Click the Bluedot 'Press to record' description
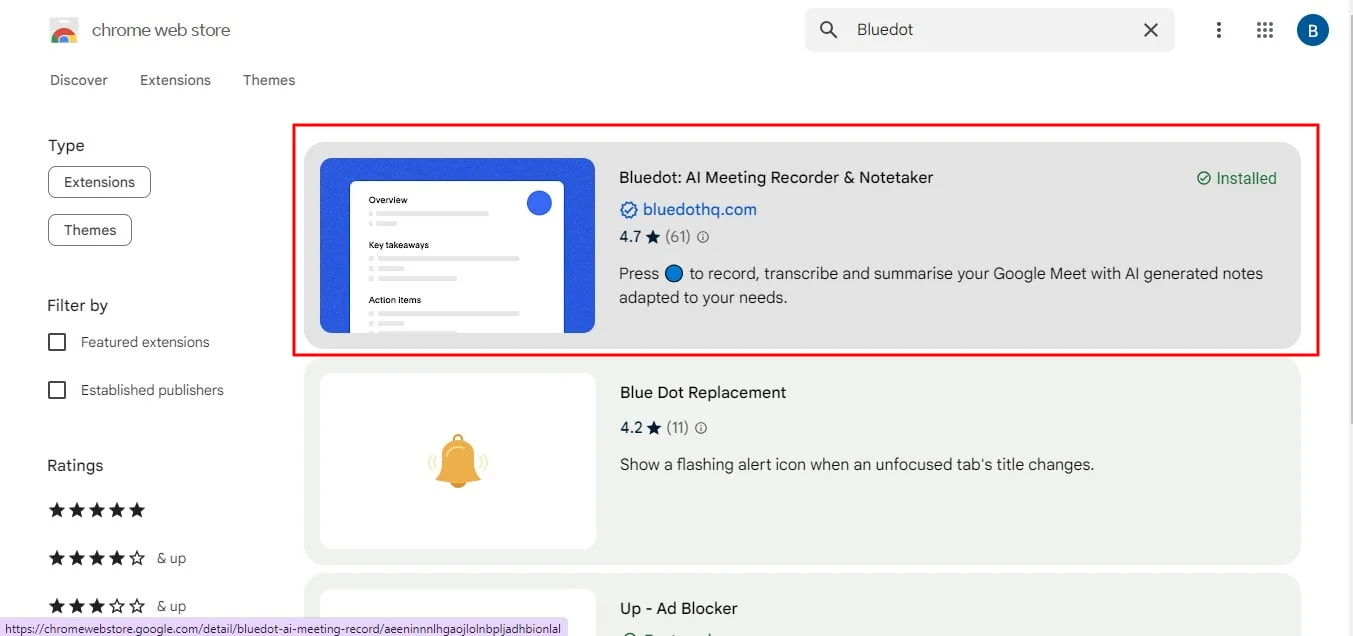The height and width of the screenshot is (636, 1353). click(x=941, y=285)
